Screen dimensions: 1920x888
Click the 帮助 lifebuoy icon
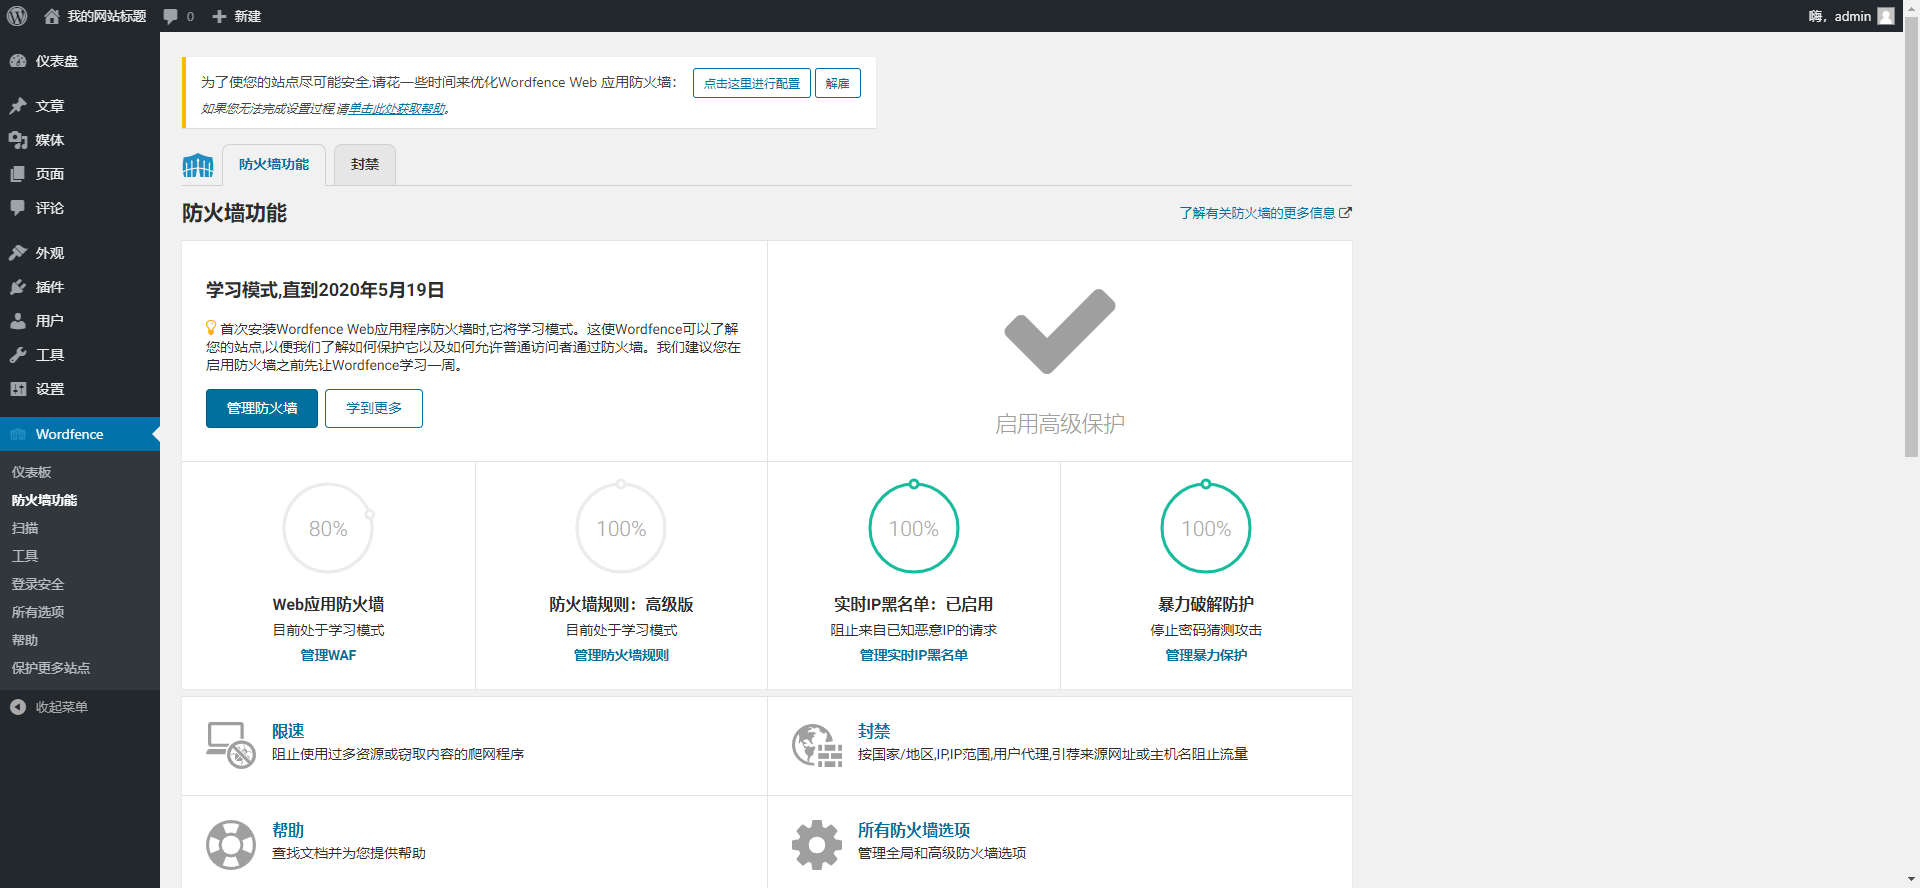[231, 845]
